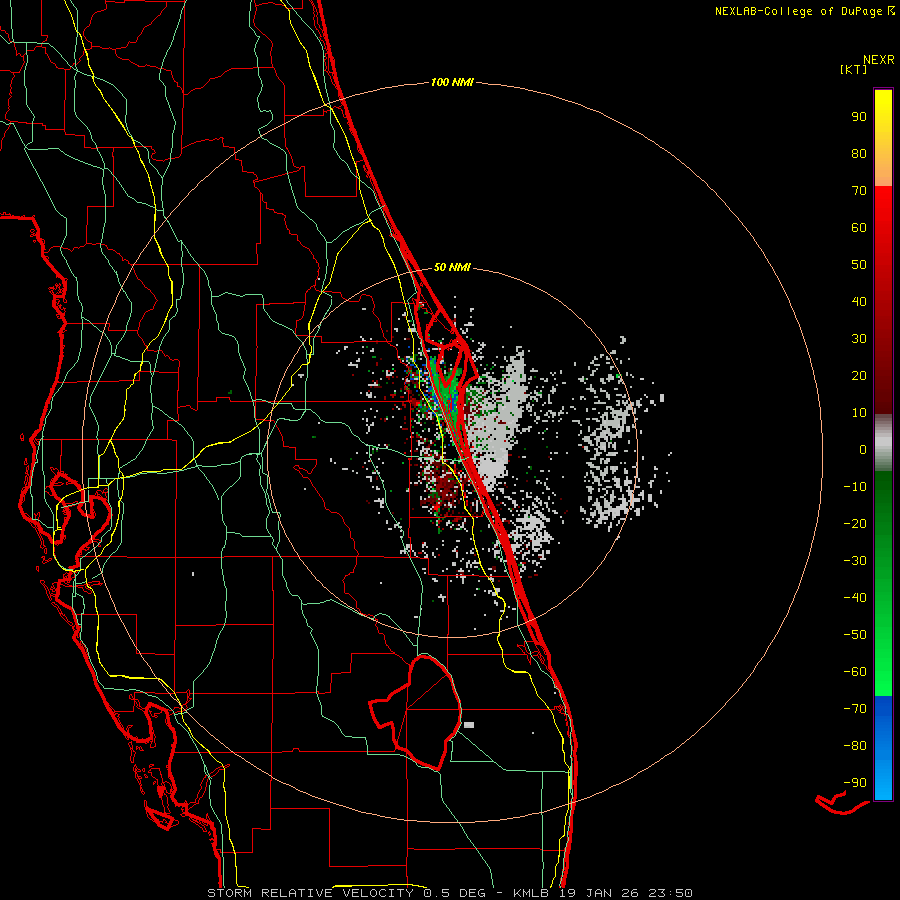Click the -20 scale value
Screen dimensions: 900x900
[855, 523]
